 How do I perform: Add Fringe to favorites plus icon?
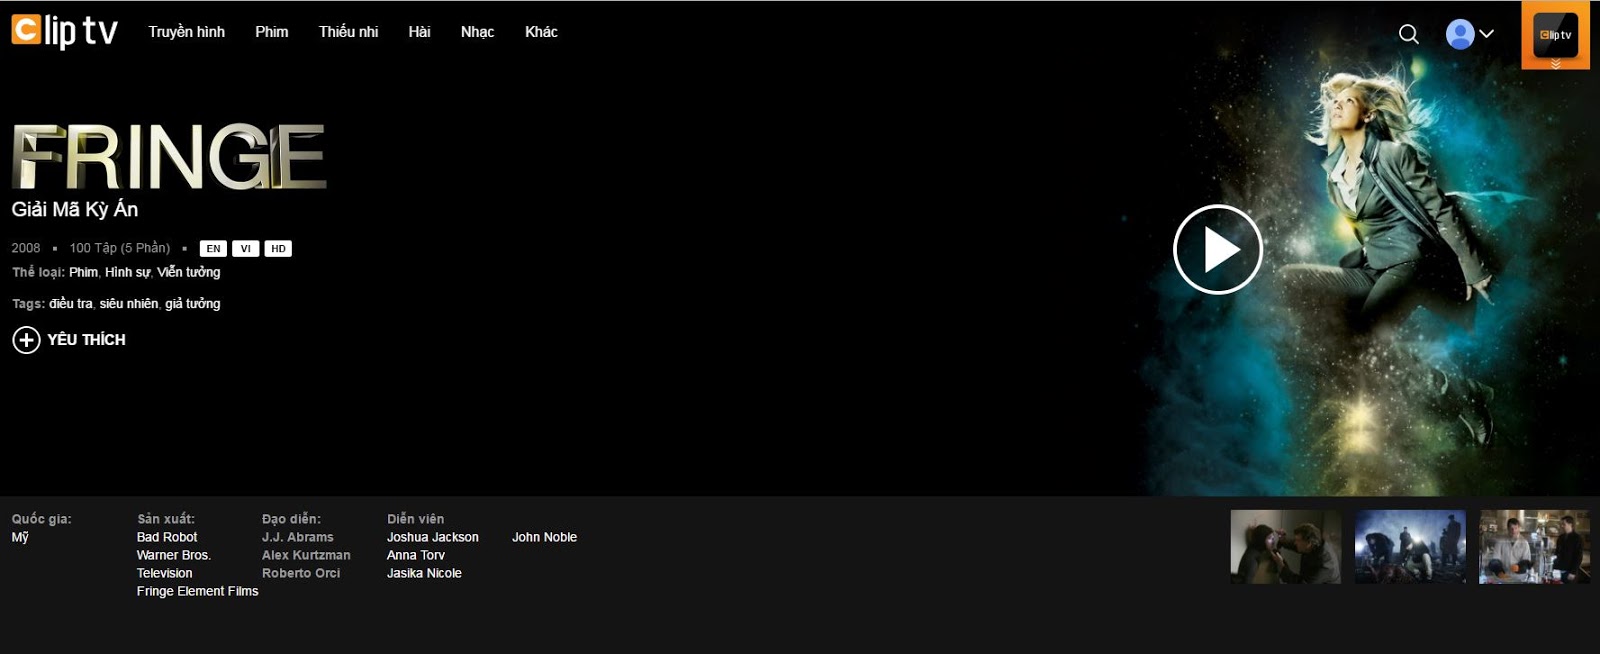[x=26, y=340]
